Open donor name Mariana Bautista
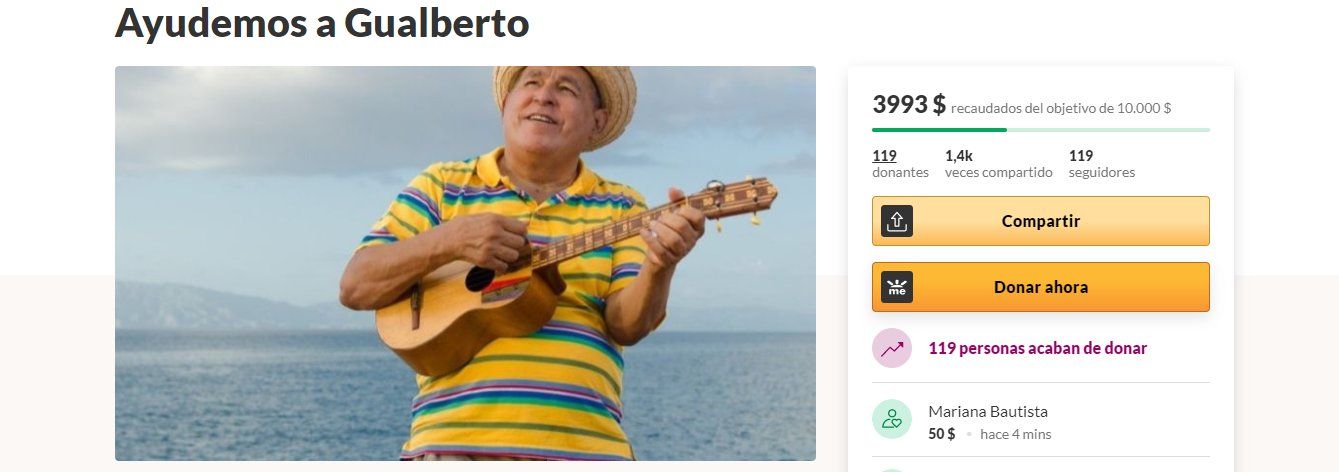Image resolution: width=1339 pixels, height=472 pixels. click(x=988, y=411)
